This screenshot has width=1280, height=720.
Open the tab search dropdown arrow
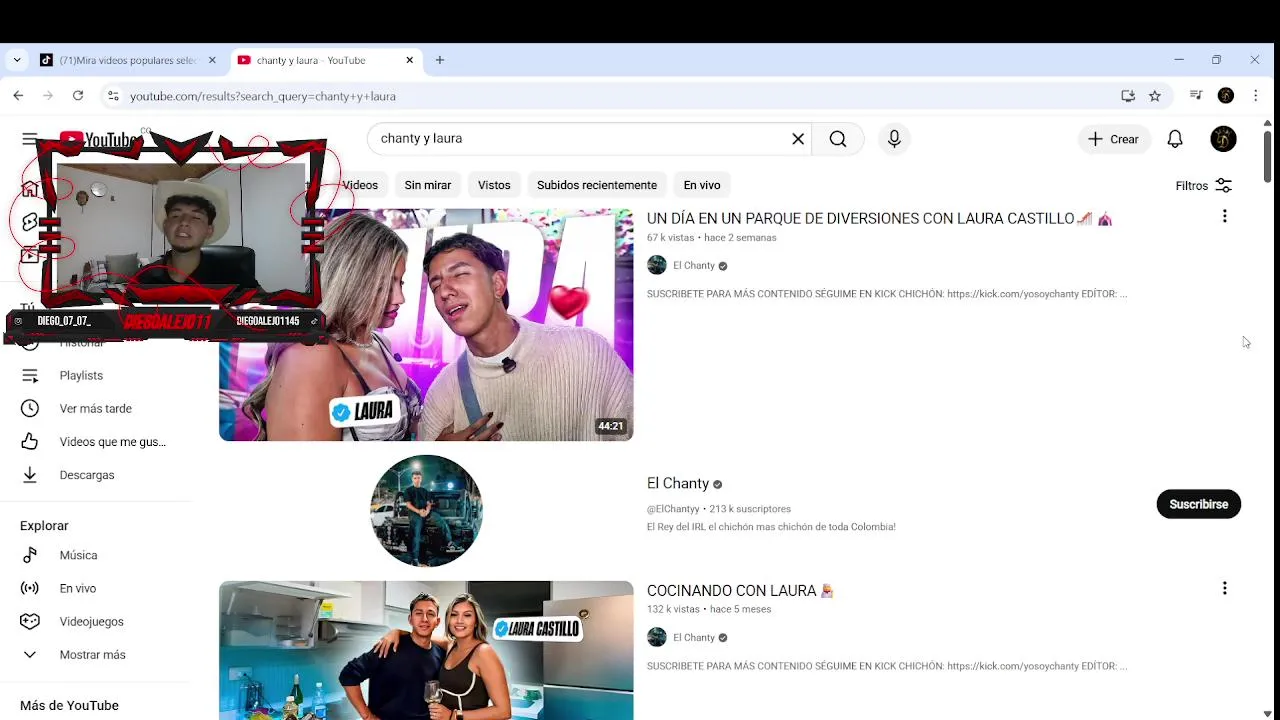[x=17, y=60]
